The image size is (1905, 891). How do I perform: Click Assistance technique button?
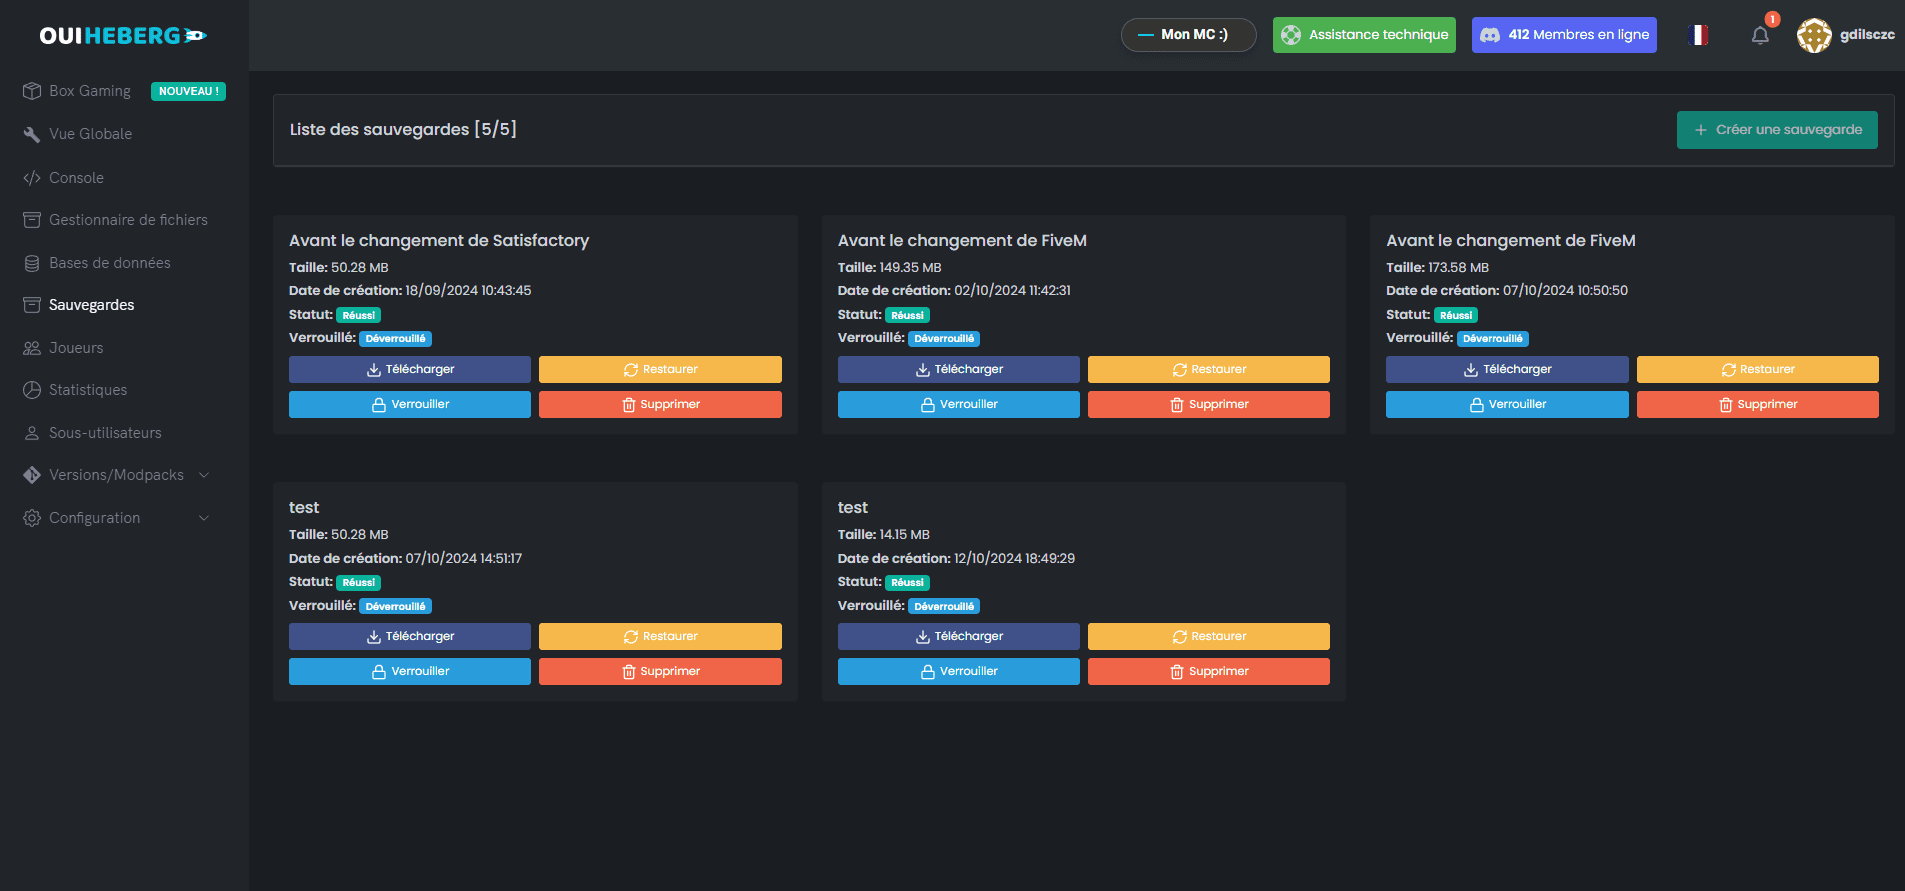1364,35
